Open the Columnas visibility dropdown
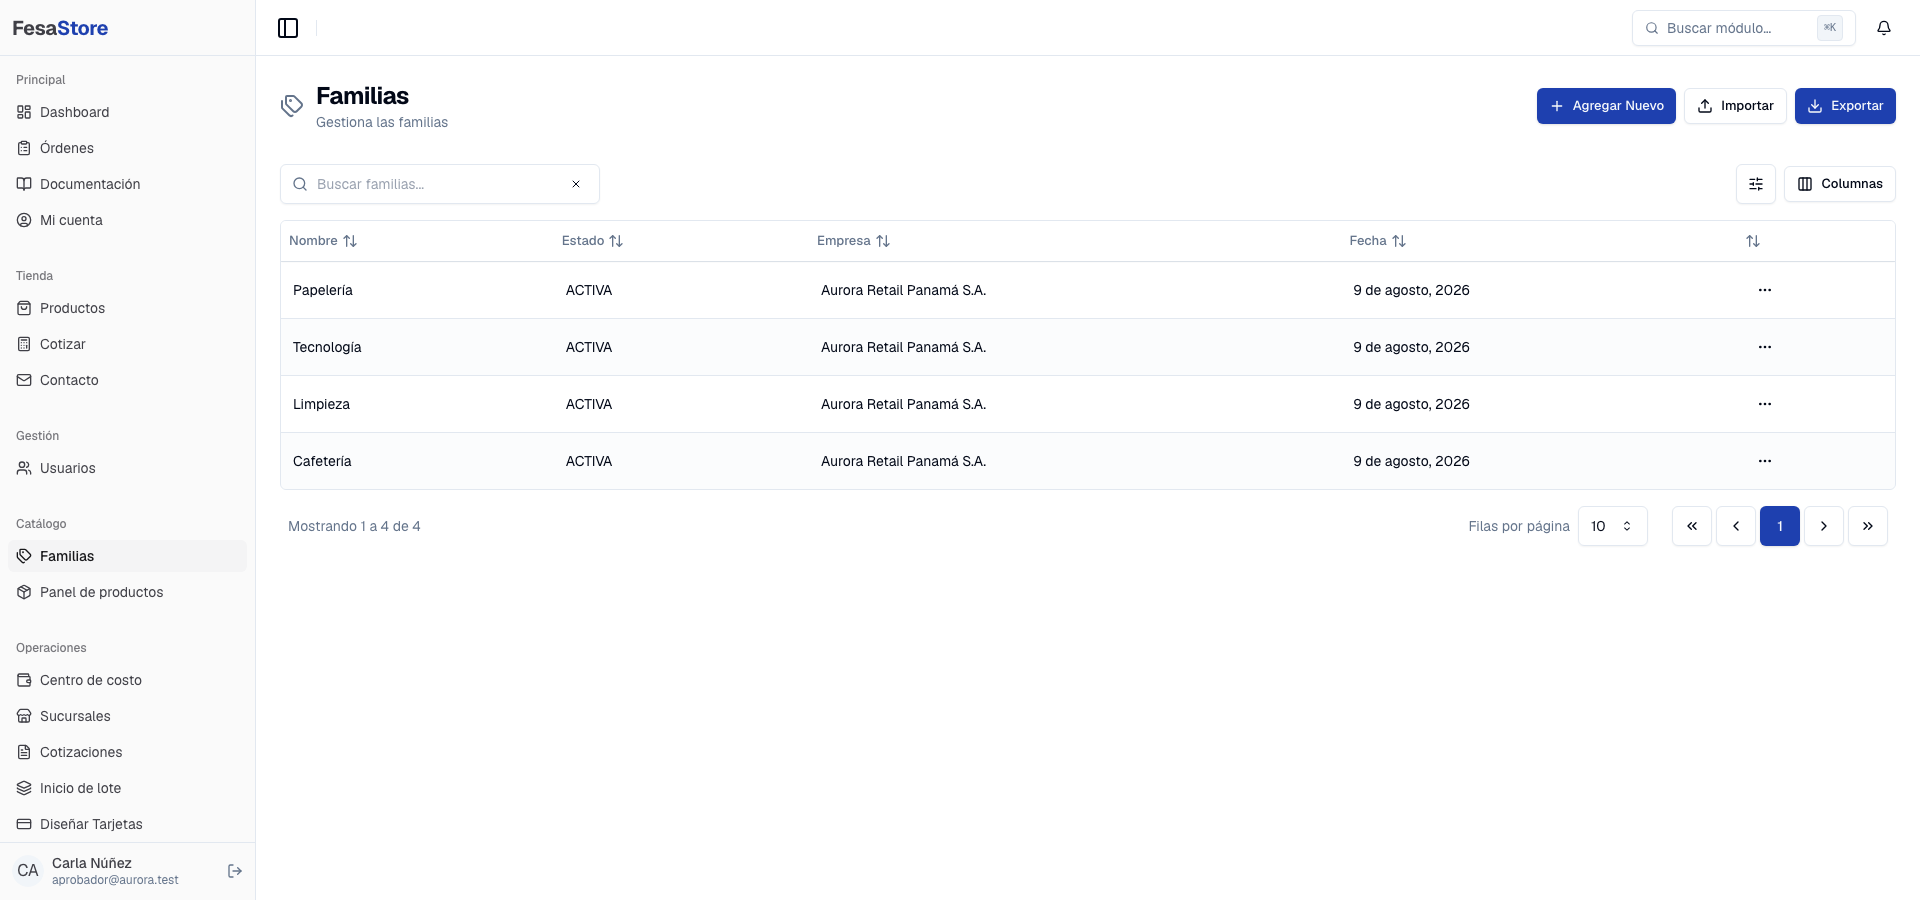Image resolution: width=1920 pixels, height=900 pixels. pos(1840,184)
